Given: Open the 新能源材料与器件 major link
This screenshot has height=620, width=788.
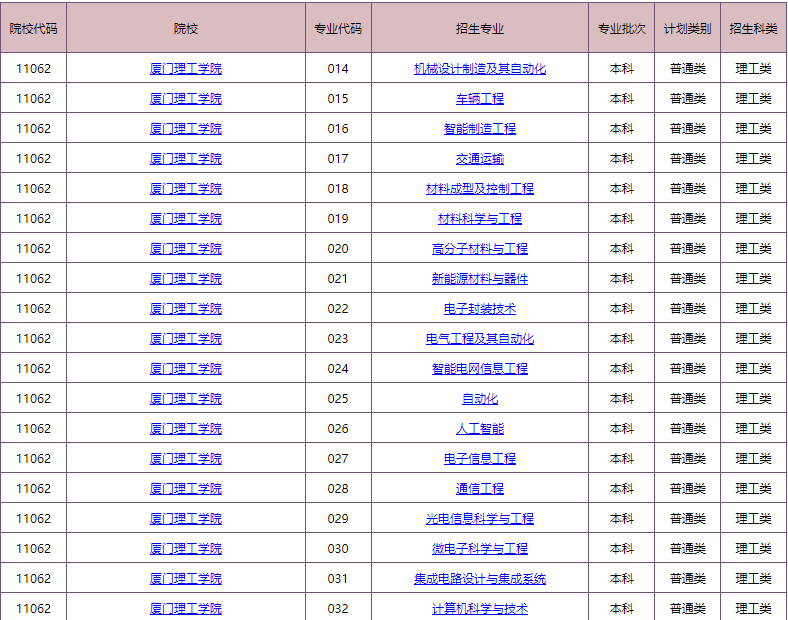Looking at the screenshot, I should tap(479, 279).
